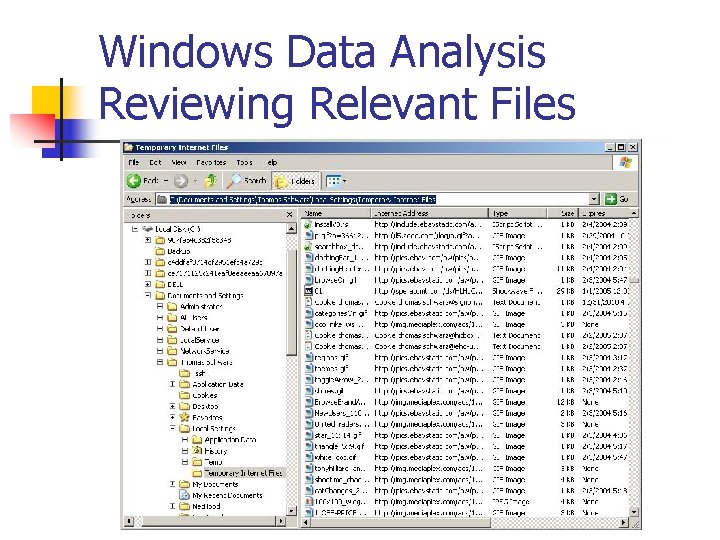The image size is (720, 540).
Task: Collapse the Local Settings folder node
Action: coord(173,428)
